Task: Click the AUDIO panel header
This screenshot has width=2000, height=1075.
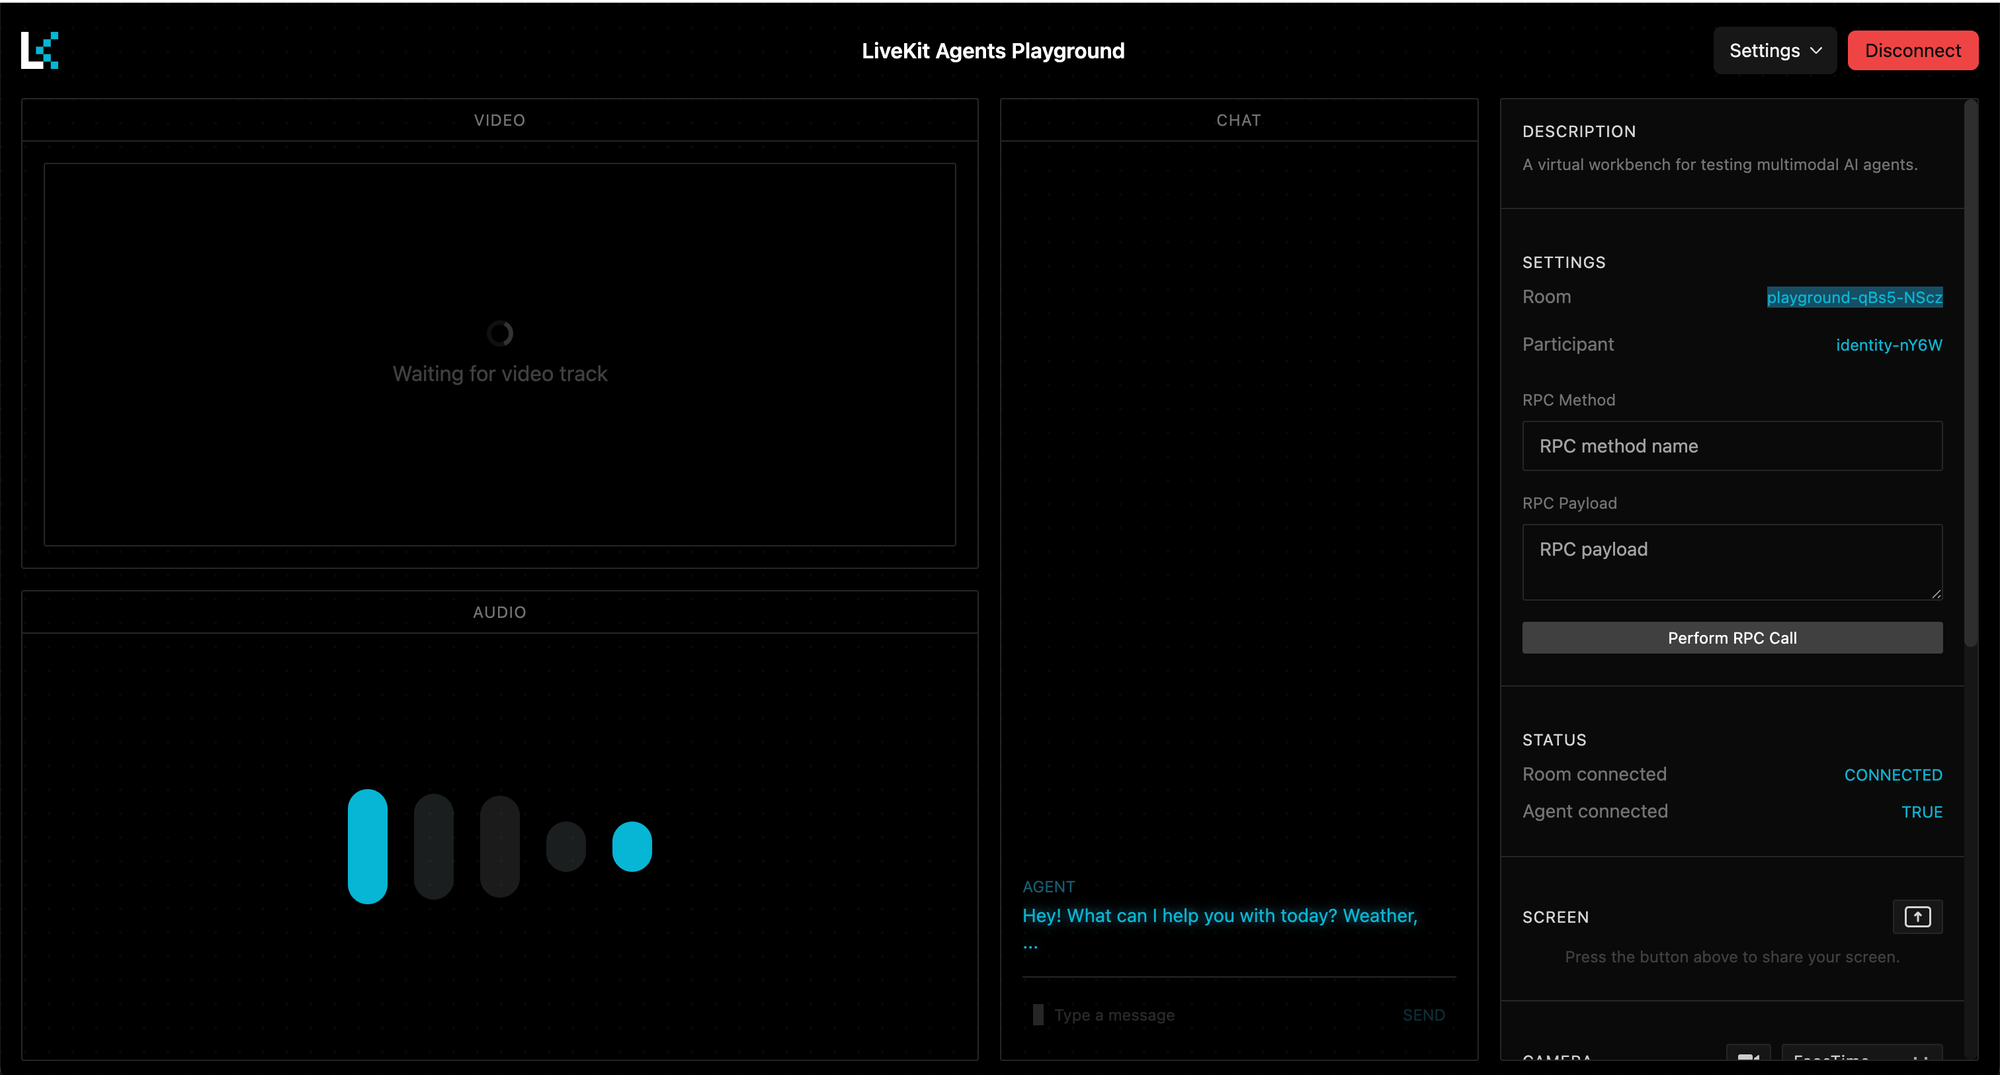Action: [x=500, y=612]
